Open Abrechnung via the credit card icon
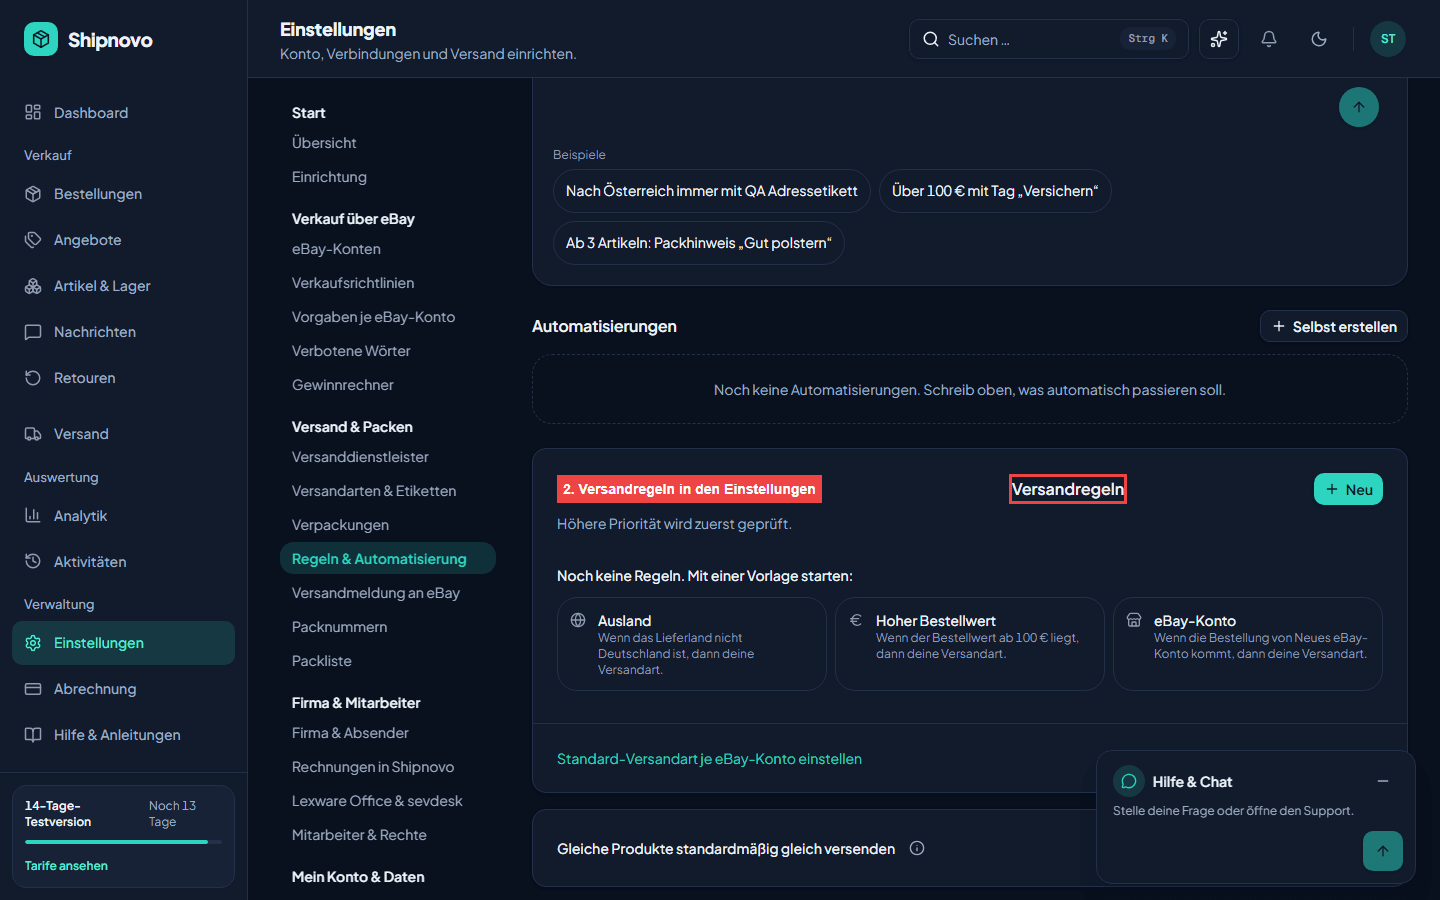The height and width of the screenshot is (900, 1440). (x=33, y=689)
